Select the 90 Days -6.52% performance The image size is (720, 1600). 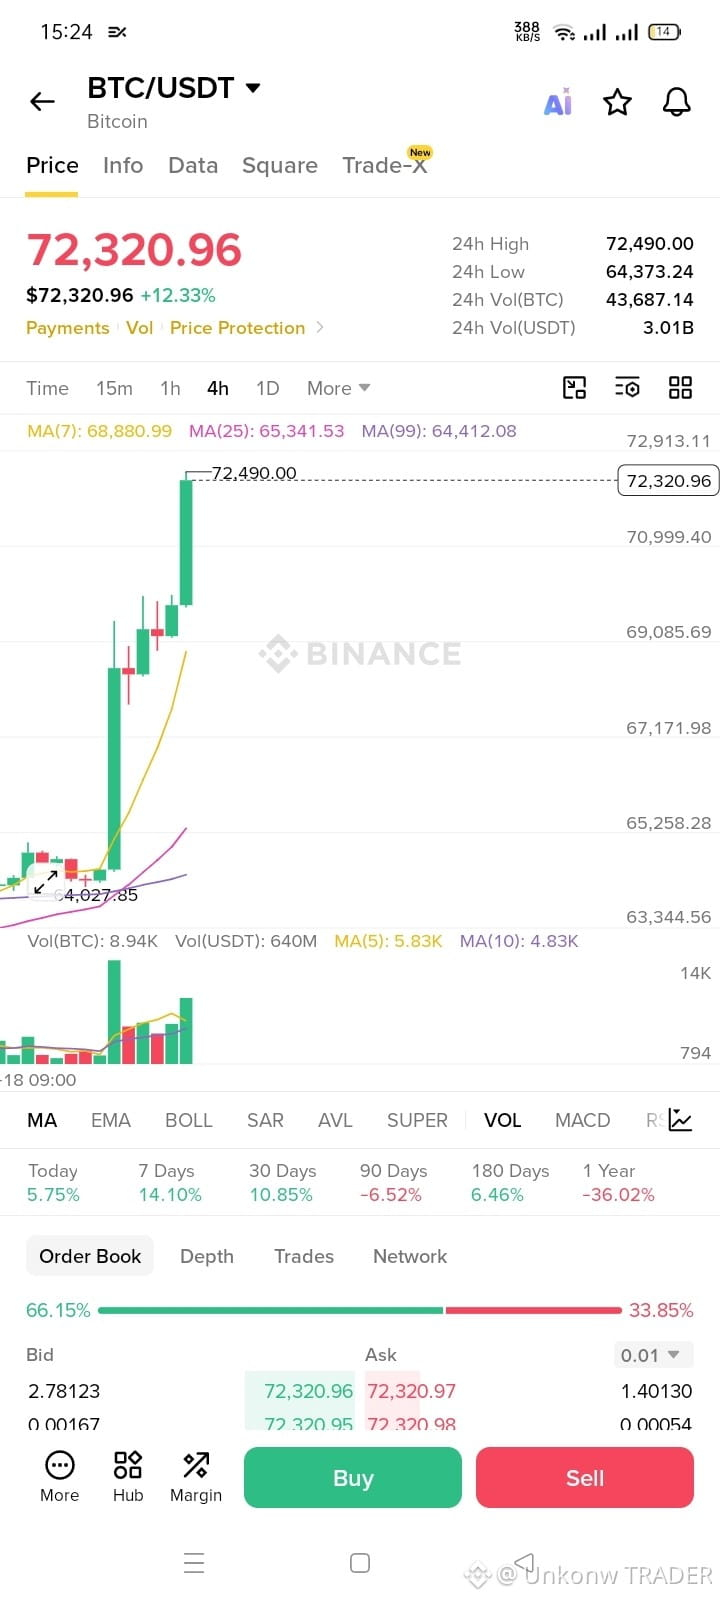point(393,1182)
